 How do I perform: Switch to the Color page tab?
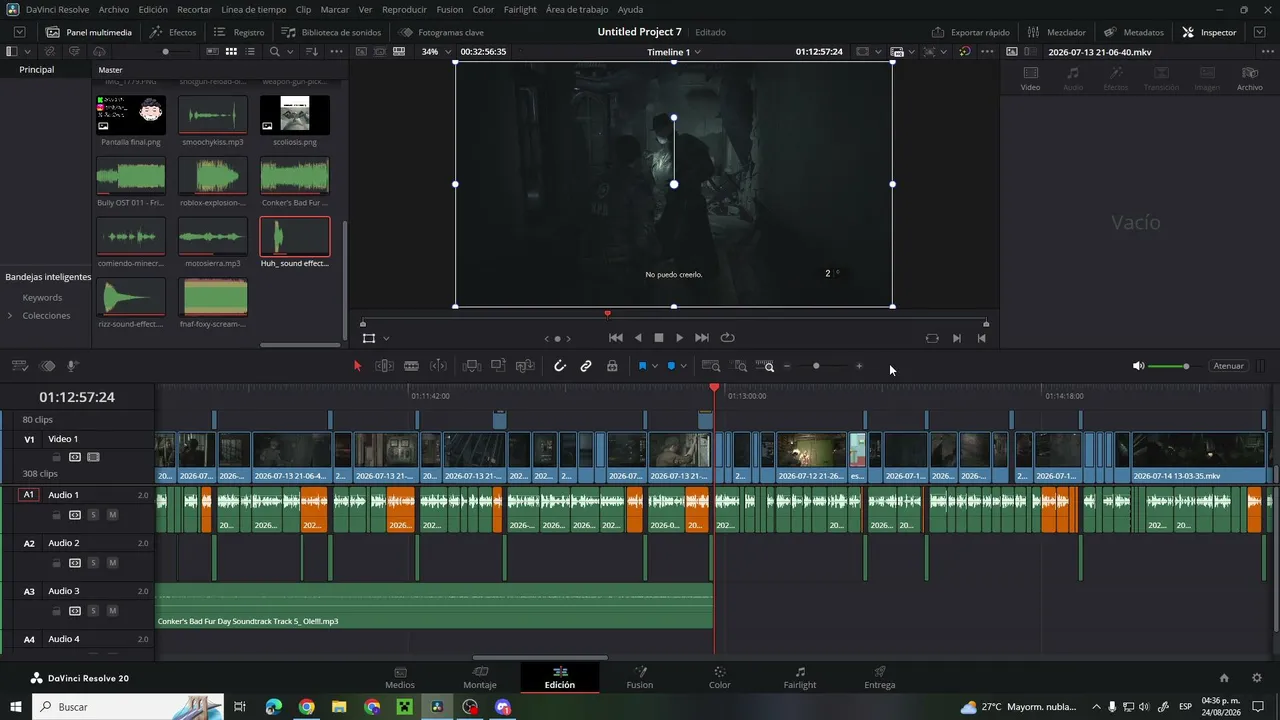pyautogui.click(x=720, y=677)
